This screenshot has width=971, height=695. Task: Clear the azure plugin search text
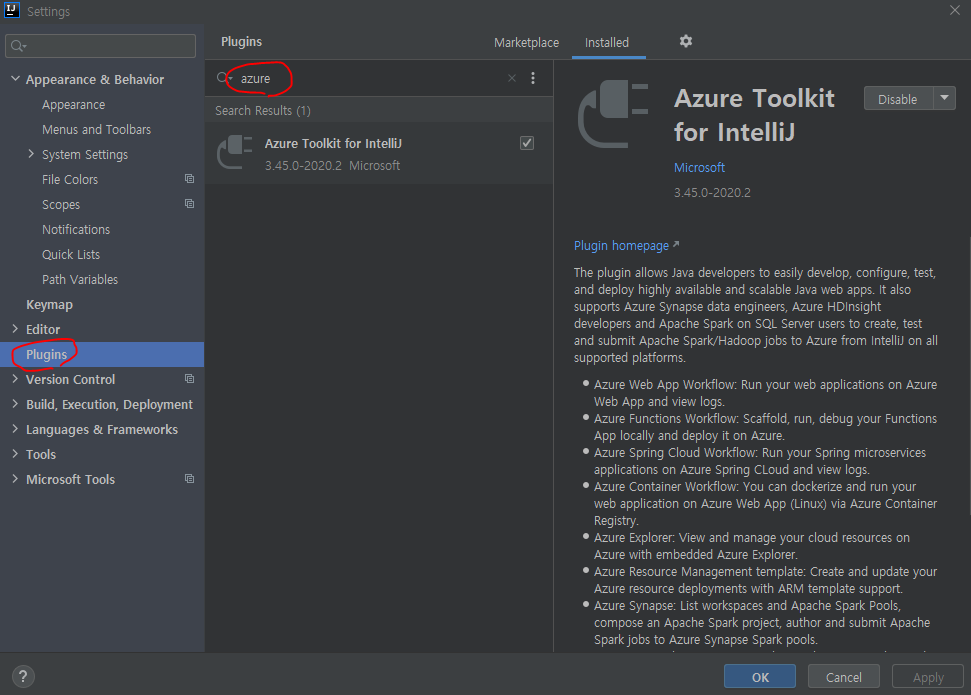[512, 78]
